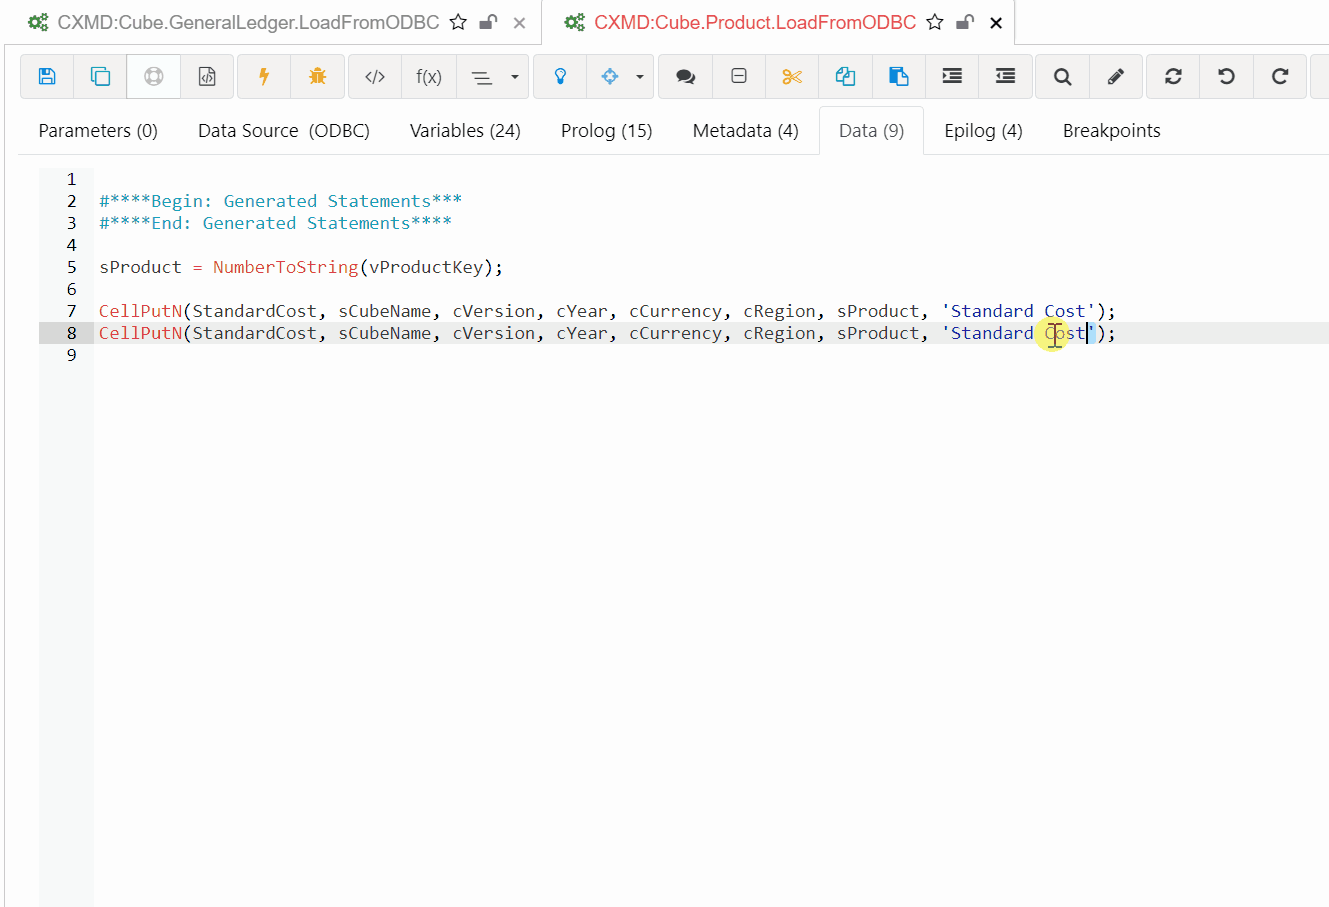Switch to the Parameters (0) tab
The width and height of the screenshot is (1329, 907).
coord(98,131)
